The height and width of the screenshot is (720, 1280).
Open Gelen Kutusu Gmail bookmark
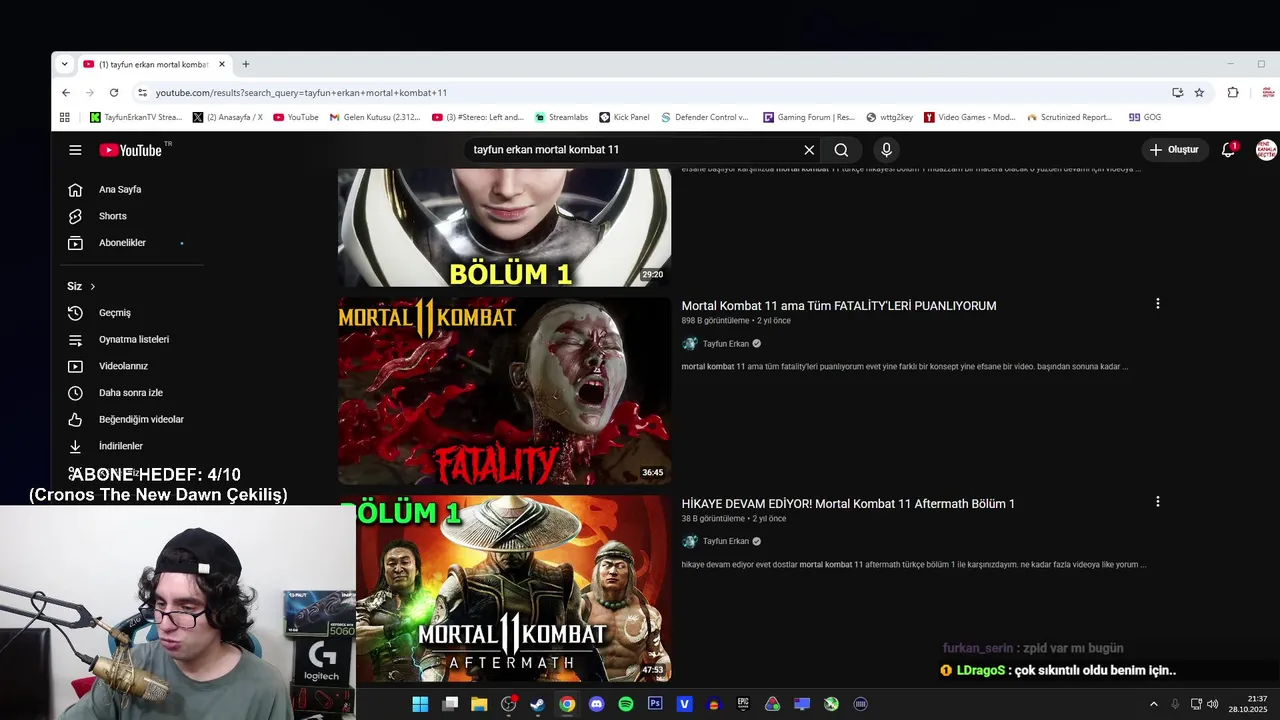[x=375, y=117]
